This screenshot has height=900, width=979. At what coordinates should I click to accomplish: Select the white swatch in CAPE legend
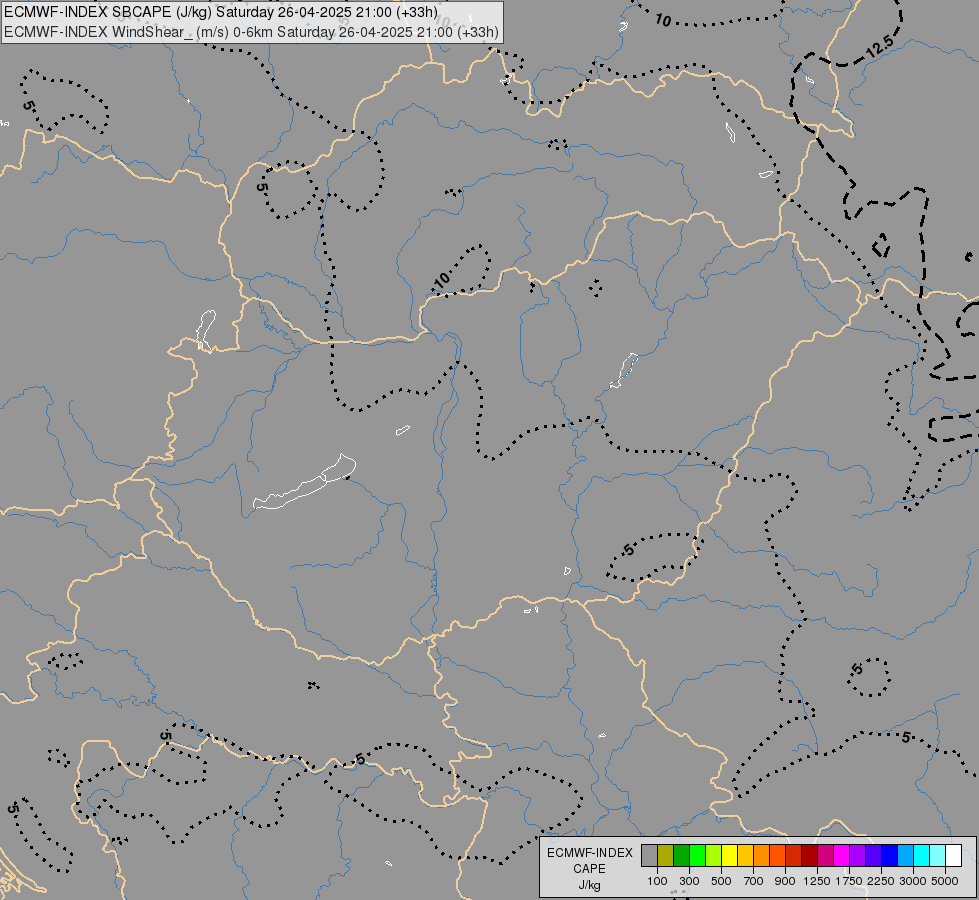953,856
